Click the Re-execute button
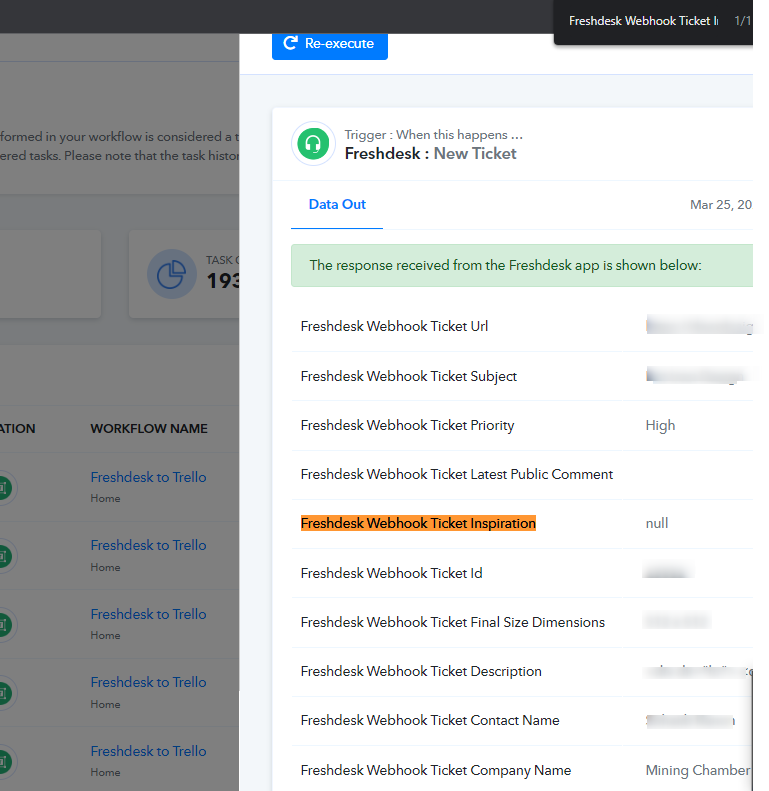Screen dimensions: 769x791 coord(329,44)
